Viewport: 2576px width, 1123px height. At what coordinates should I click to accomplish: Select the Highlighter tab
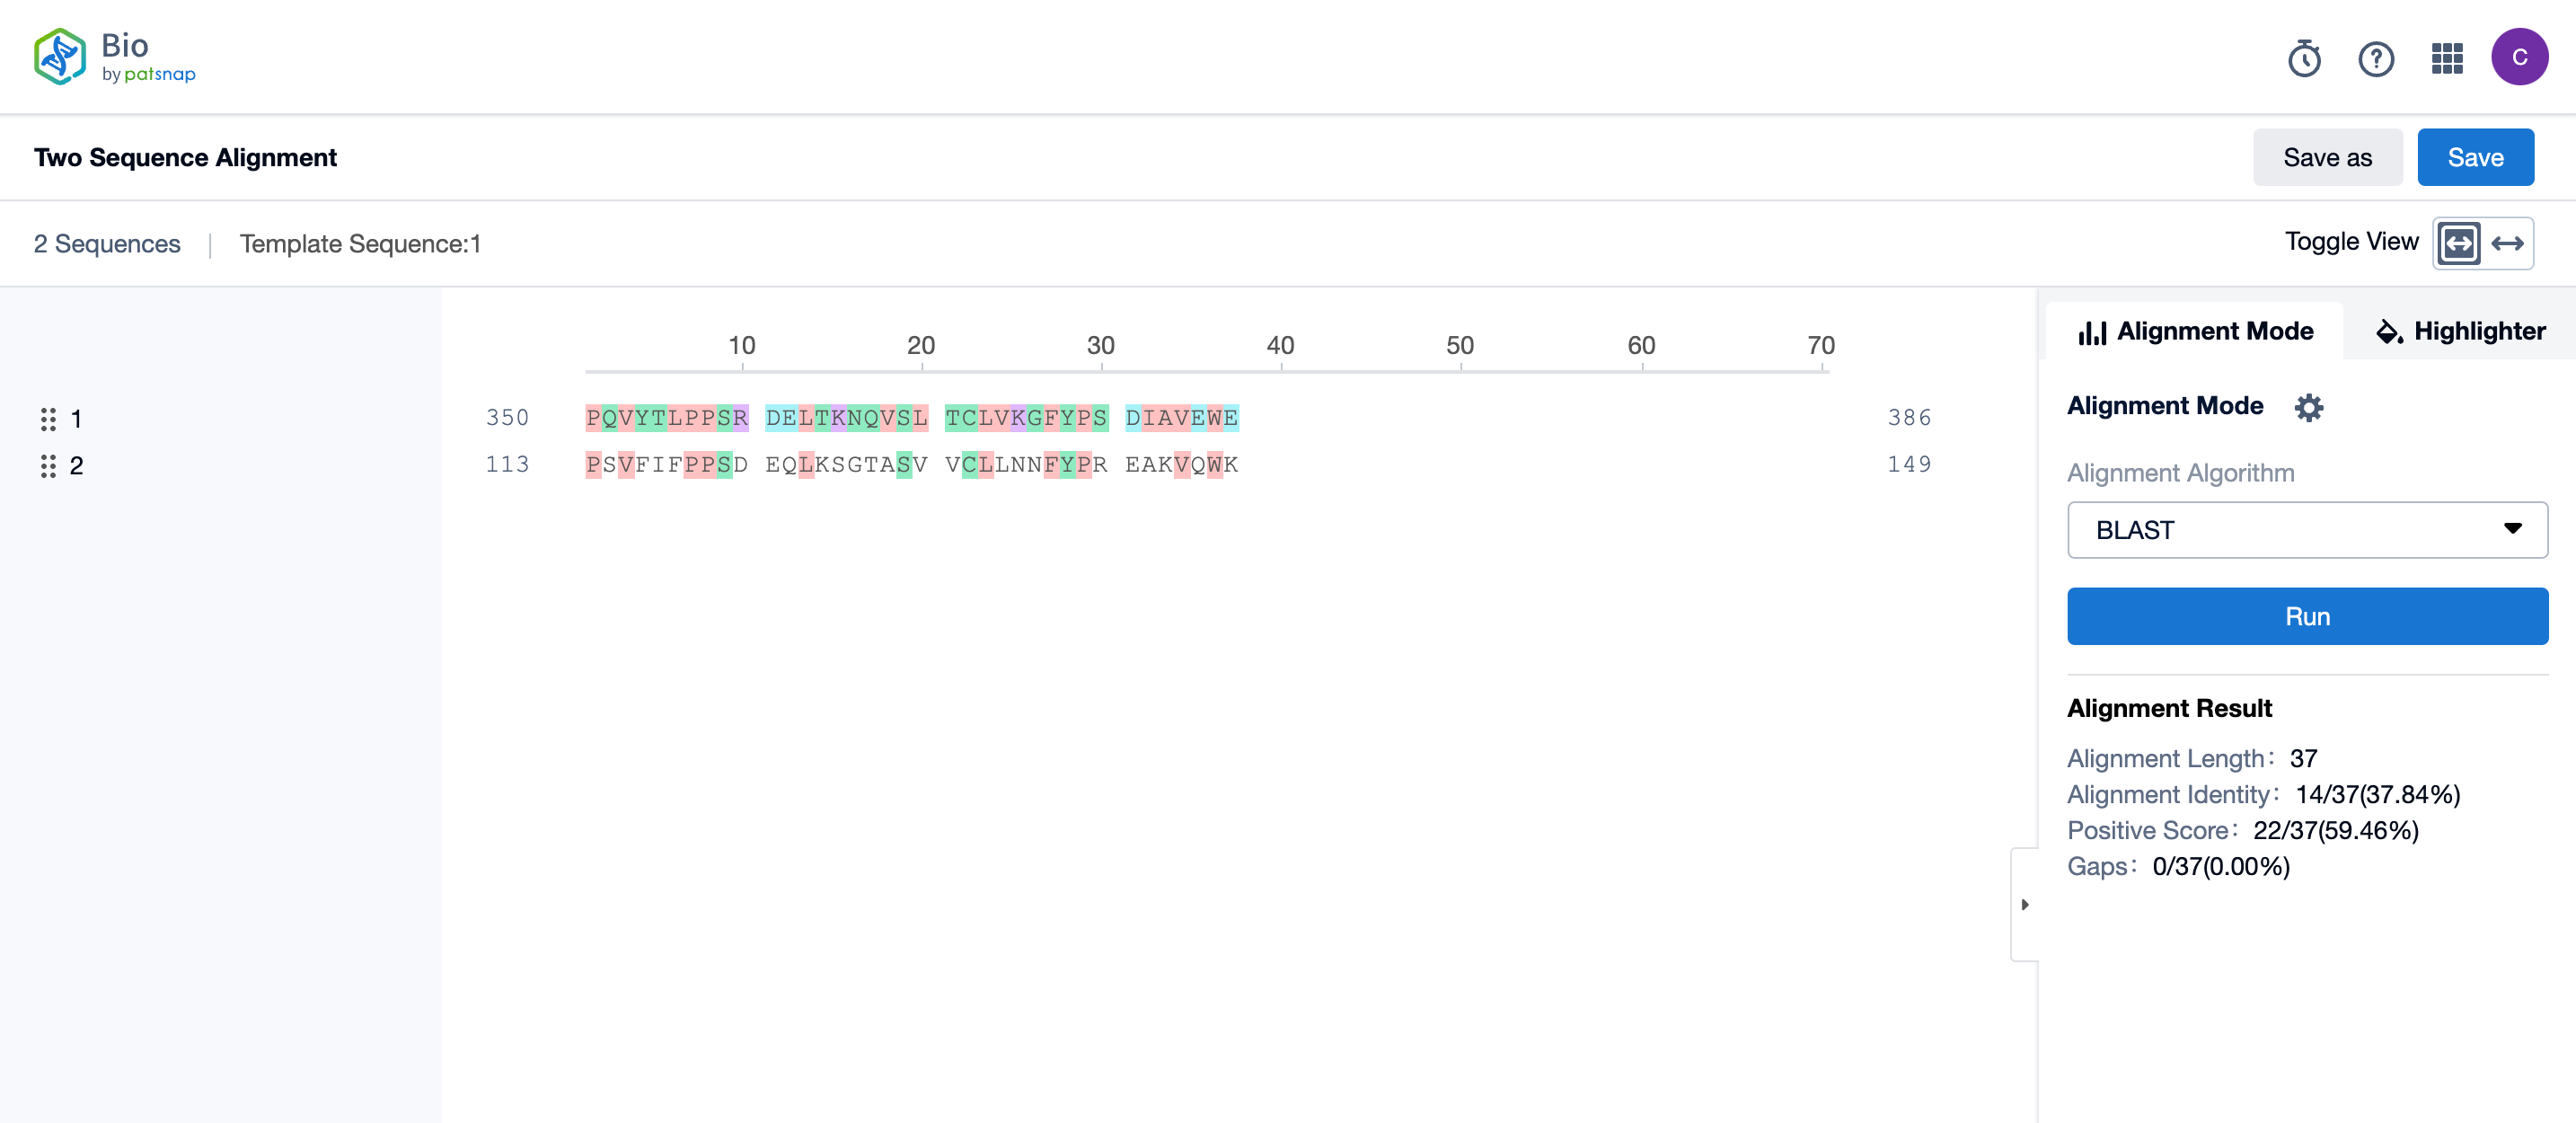point(2461,331)
